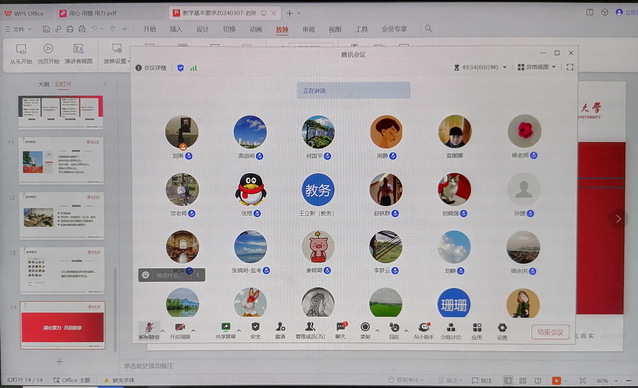This screenshot has height=388, width=638.
Task: Open the 安全 security shield icon
Action: pyautogui.click(x=256, y=330)
